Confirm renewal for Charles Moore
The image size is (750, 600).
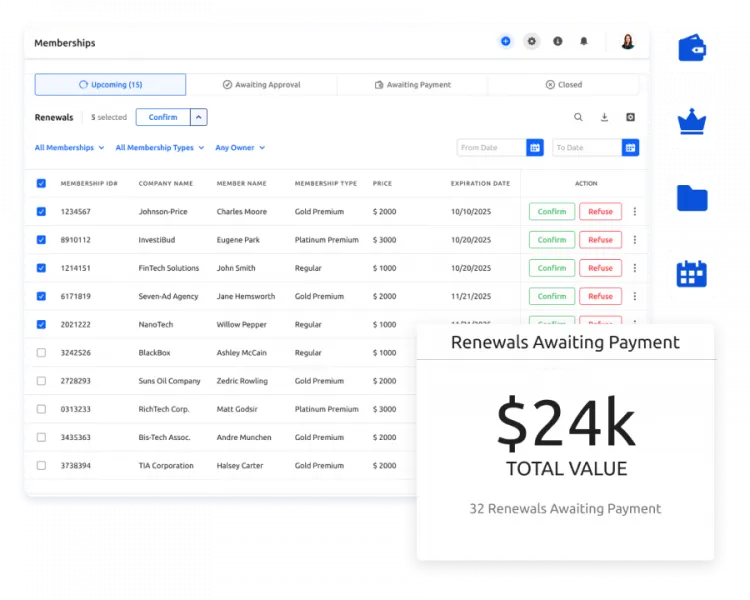tap(551, 211)
